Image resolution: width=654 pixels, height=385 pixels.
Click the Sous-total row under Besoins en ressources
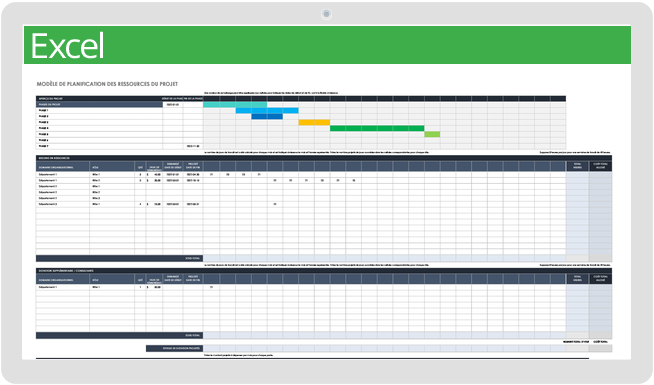tap(119, 259)
